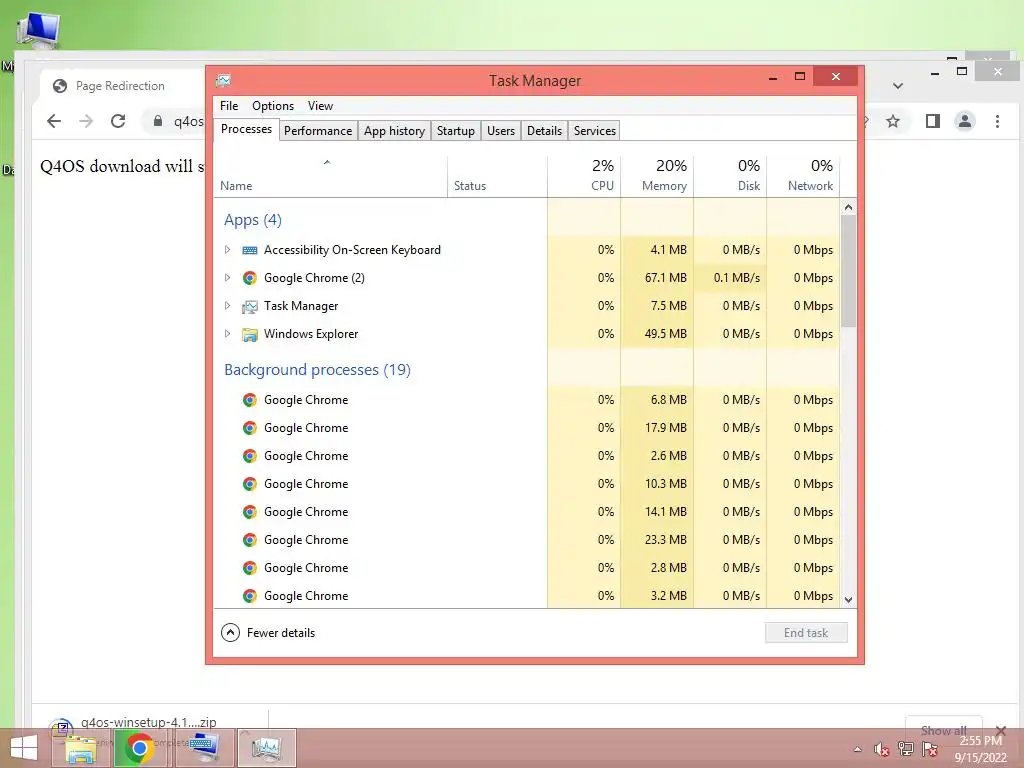Click the Fewer details collapse arrow icon
1024x768 pixels.
(x=231, y=632)
